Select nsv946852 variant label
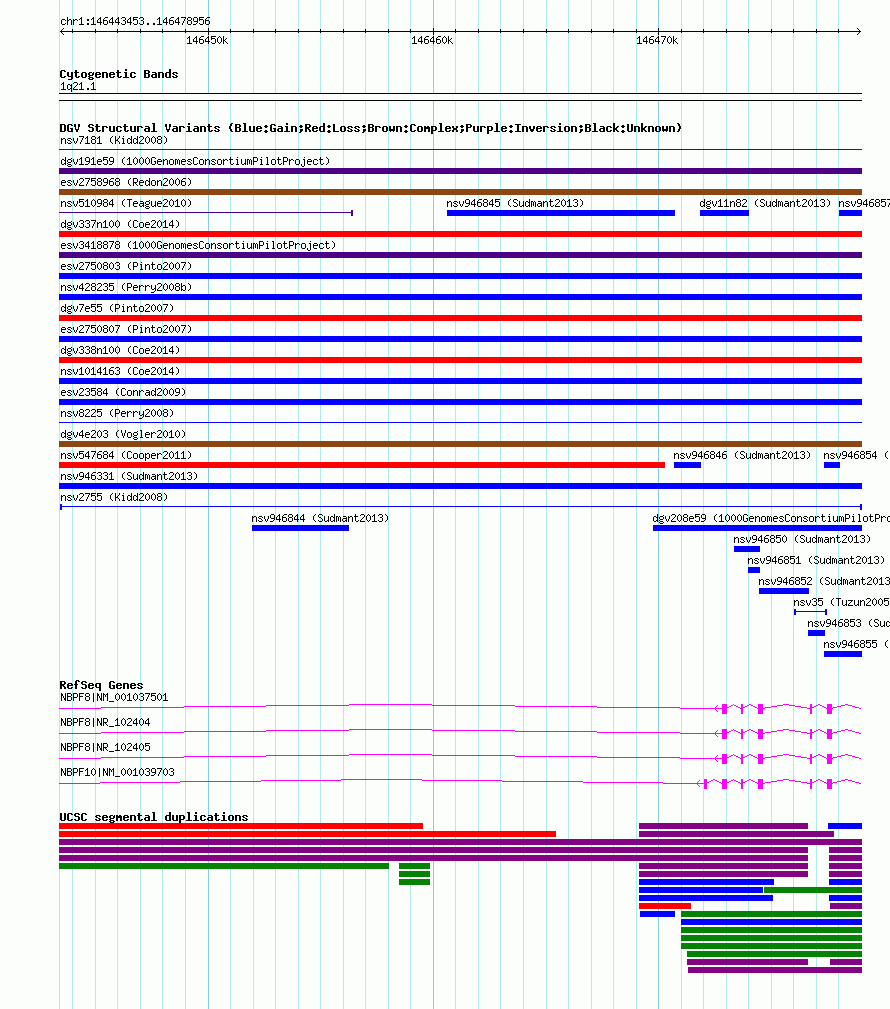The height and width of the screenshot is (1009, 890). pos(824,582)
